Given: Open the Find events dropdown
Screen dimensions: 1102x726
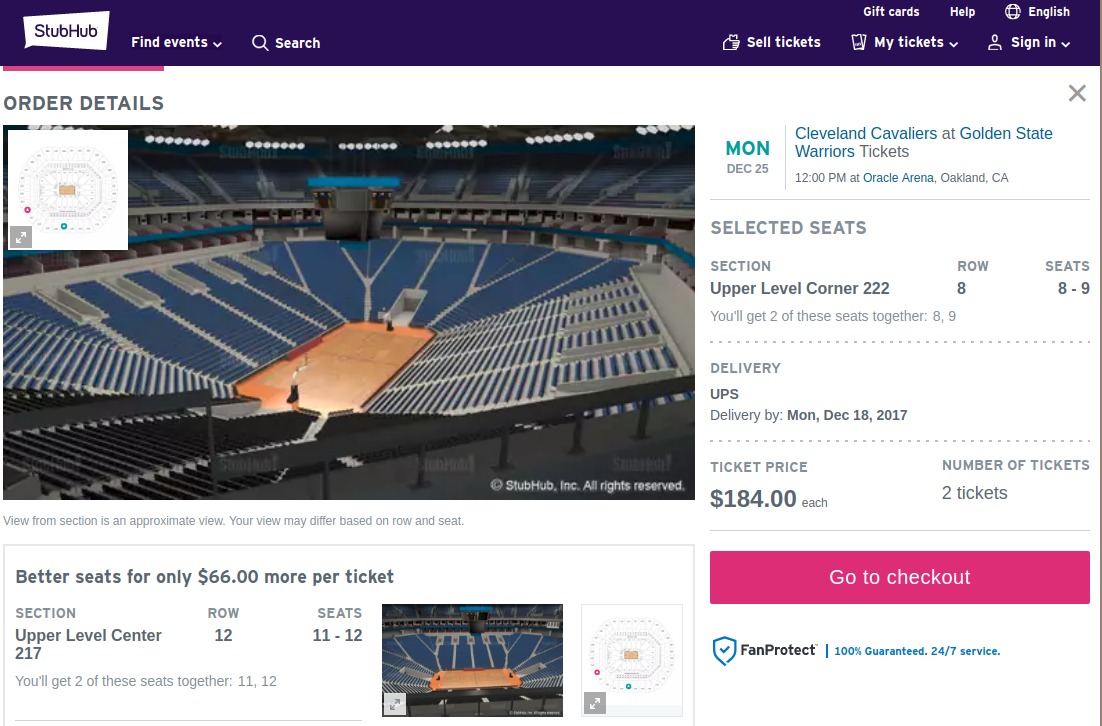Looking at the screenshot, I should point(176,43).
